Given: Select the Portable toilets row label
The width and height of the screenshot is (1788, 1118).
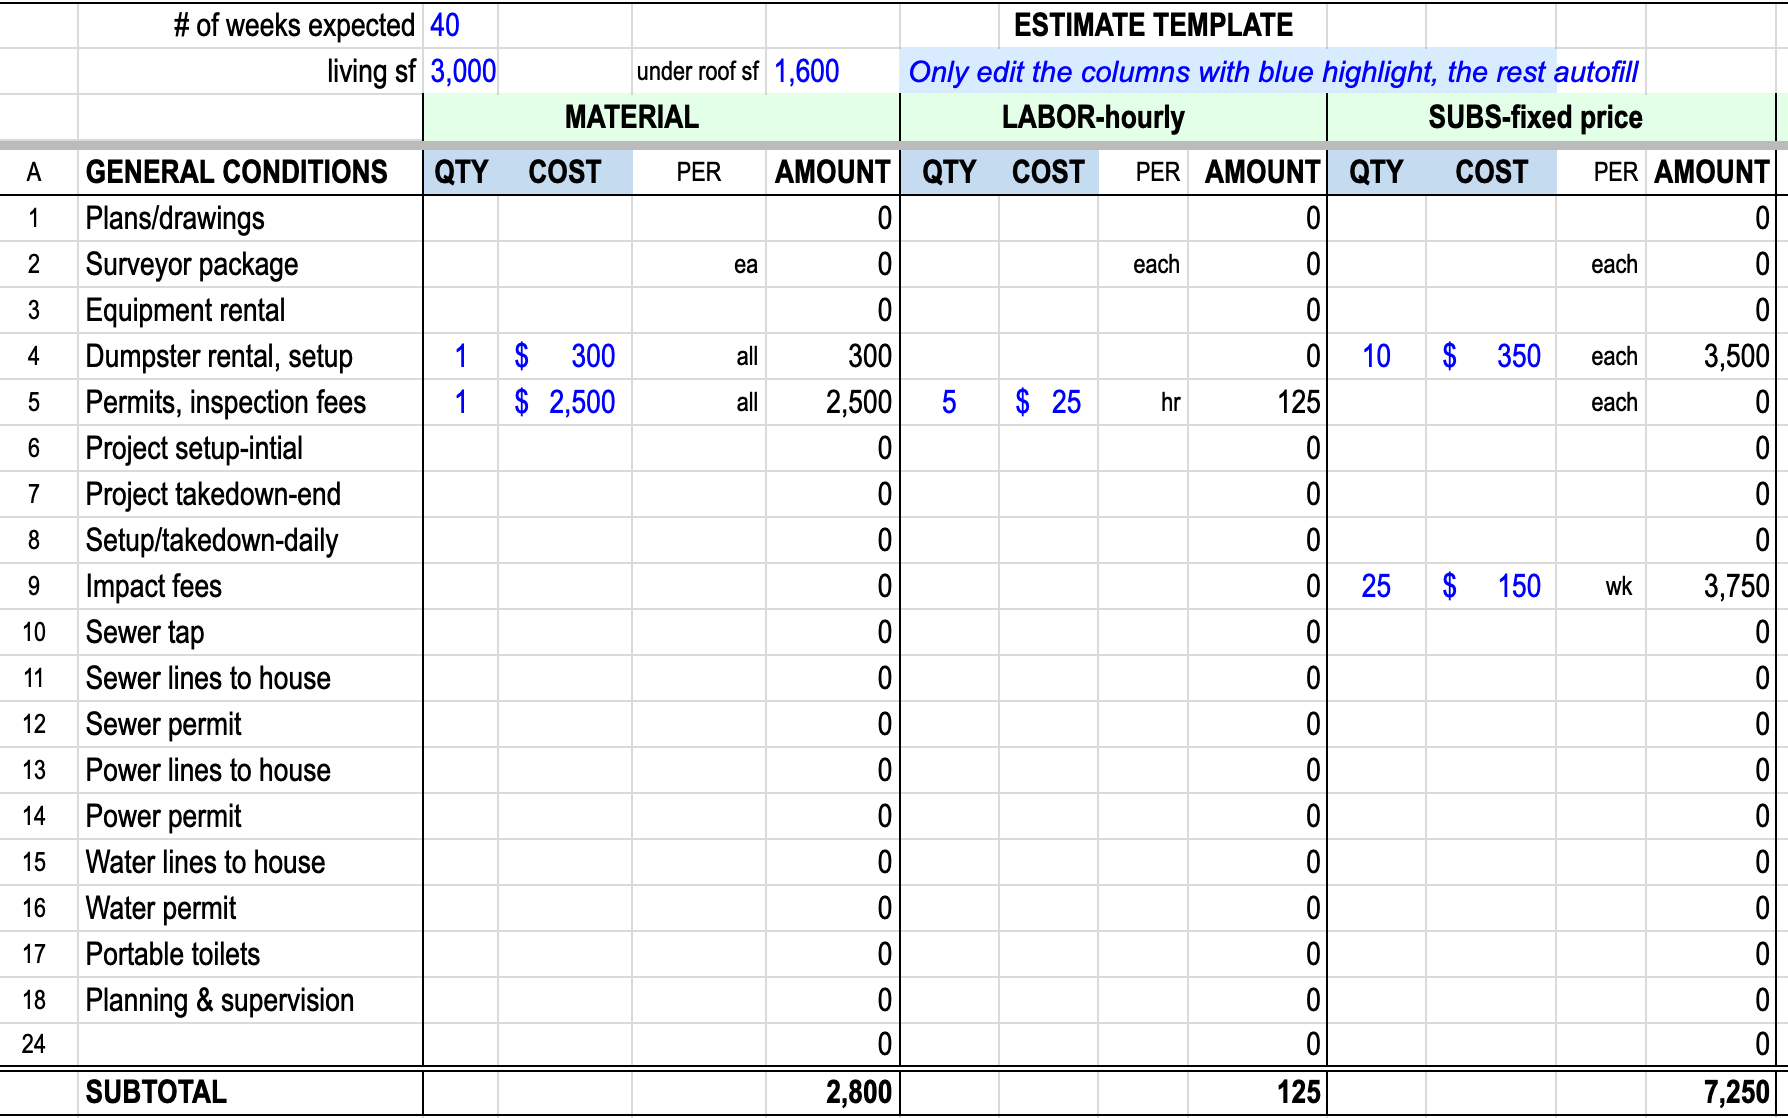Looking at the screenshot, I should 173,954.
